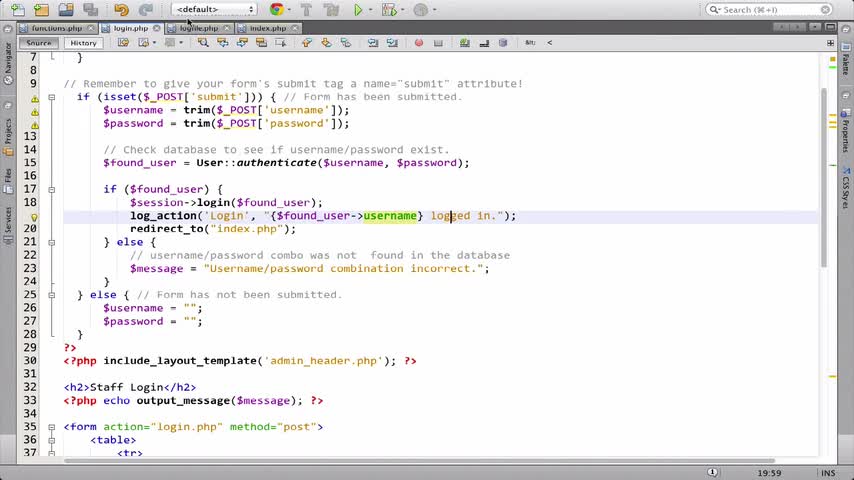Screen dimensions: 854x480
Task: Collapse the else fold at line 25
Action: tap(52, 295)
